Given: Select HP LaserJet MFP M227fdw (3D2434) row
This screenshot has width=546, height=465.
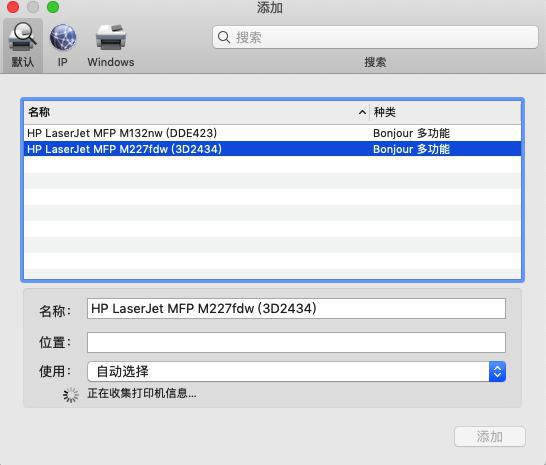Looking at the screenshot, I should point(272,149).
